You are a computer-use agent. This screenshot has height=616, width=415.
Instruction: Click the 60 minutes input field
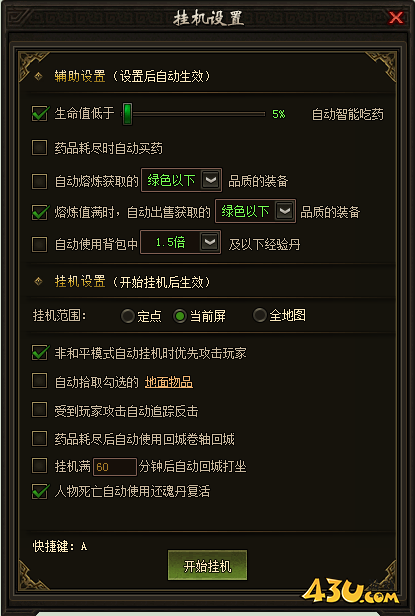[115, 467]
